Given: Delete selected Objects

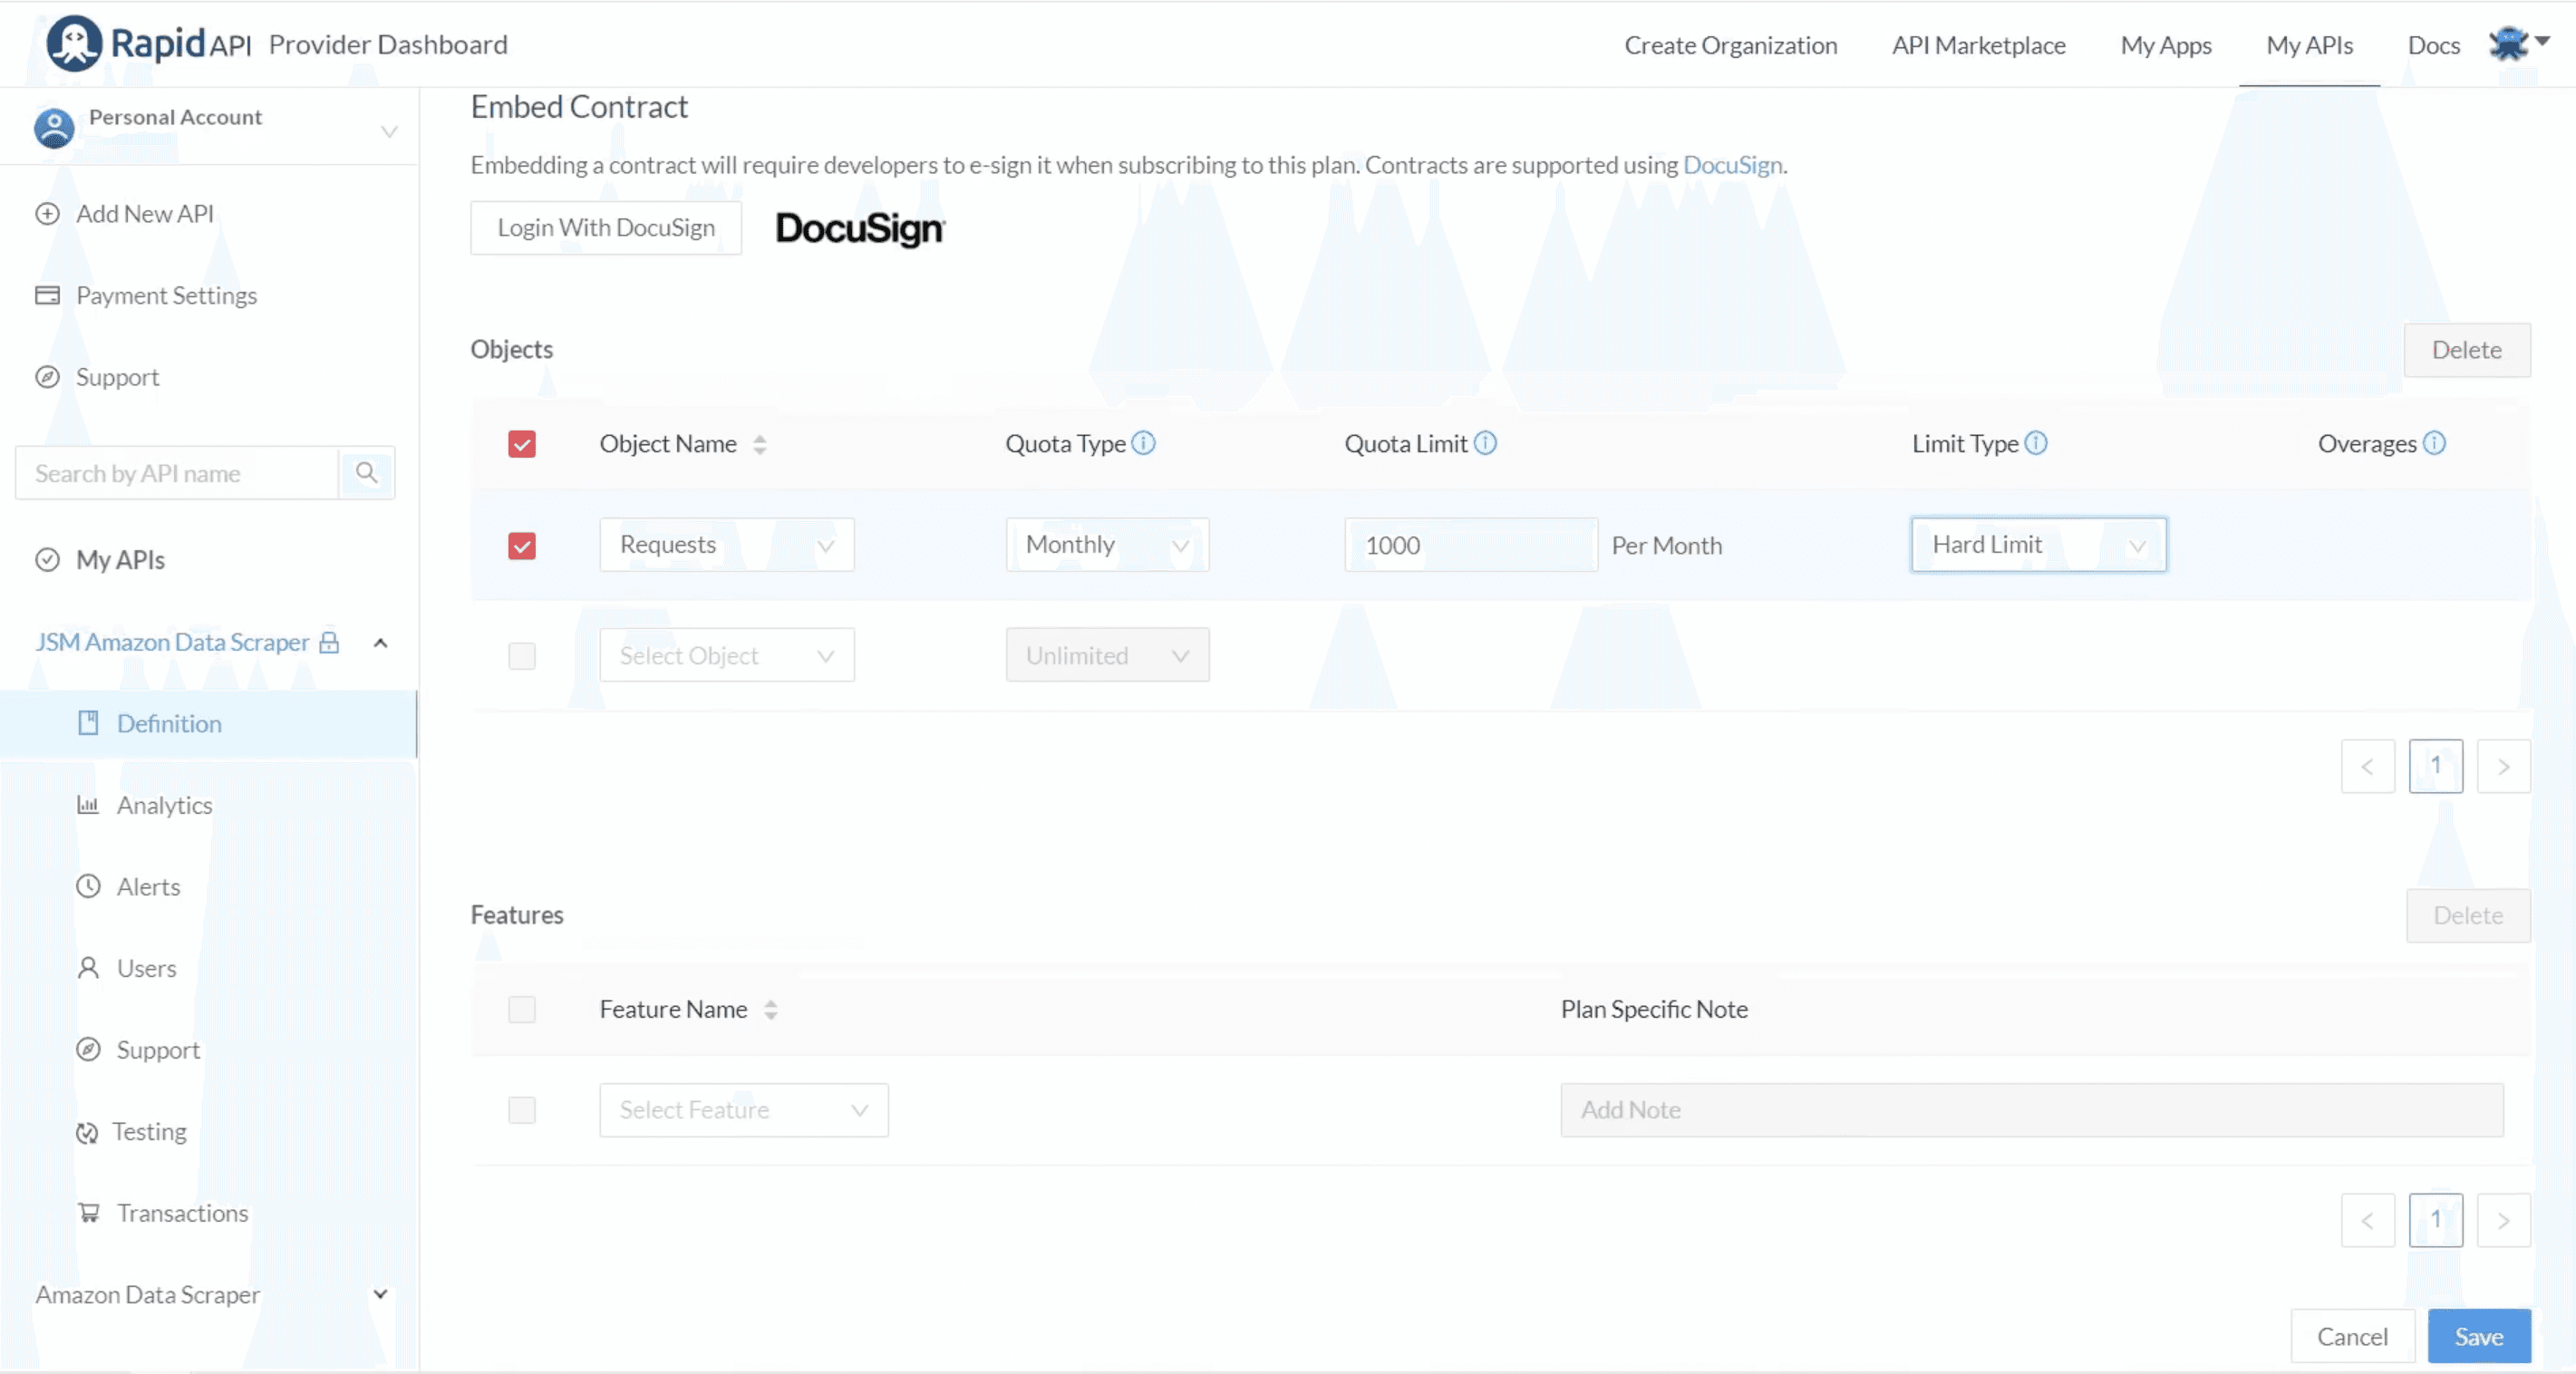Looking at the screenshot, I should (2466, 350).
